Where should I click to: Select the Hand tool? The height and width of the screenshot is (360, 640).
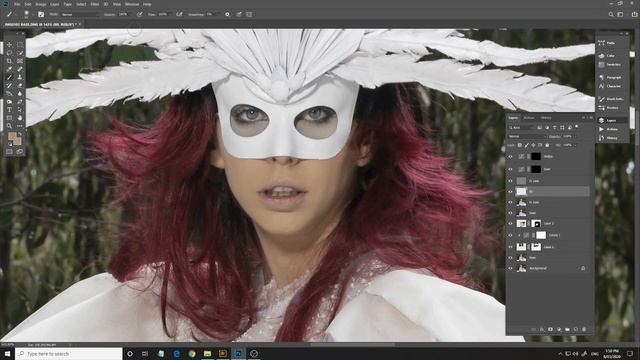20,118
